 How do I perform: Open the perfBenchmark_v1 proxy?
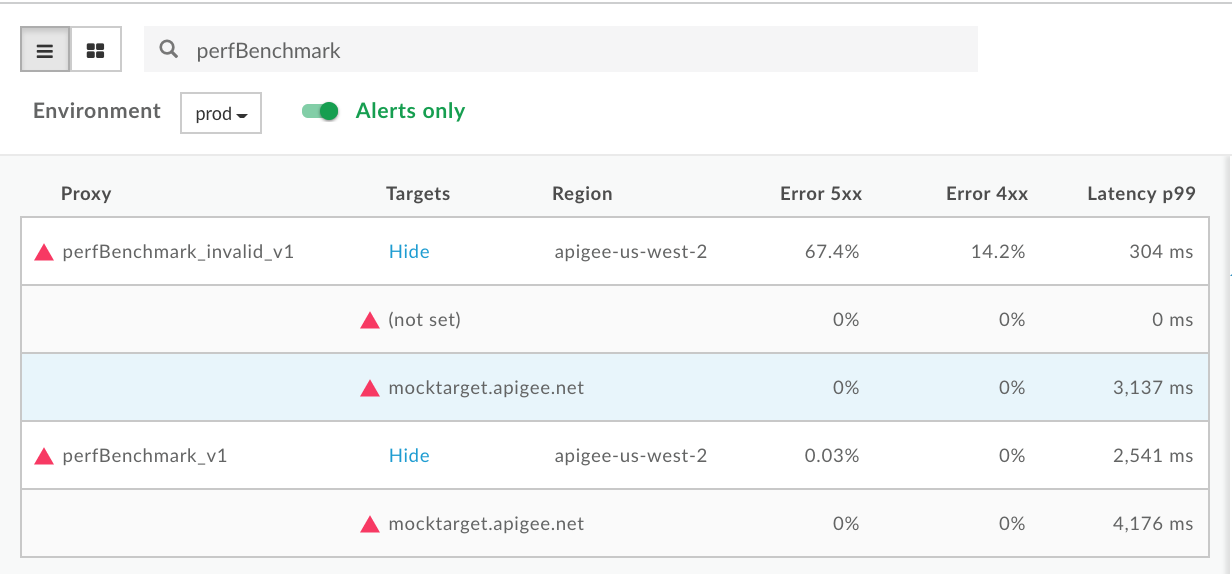point(145,456)
